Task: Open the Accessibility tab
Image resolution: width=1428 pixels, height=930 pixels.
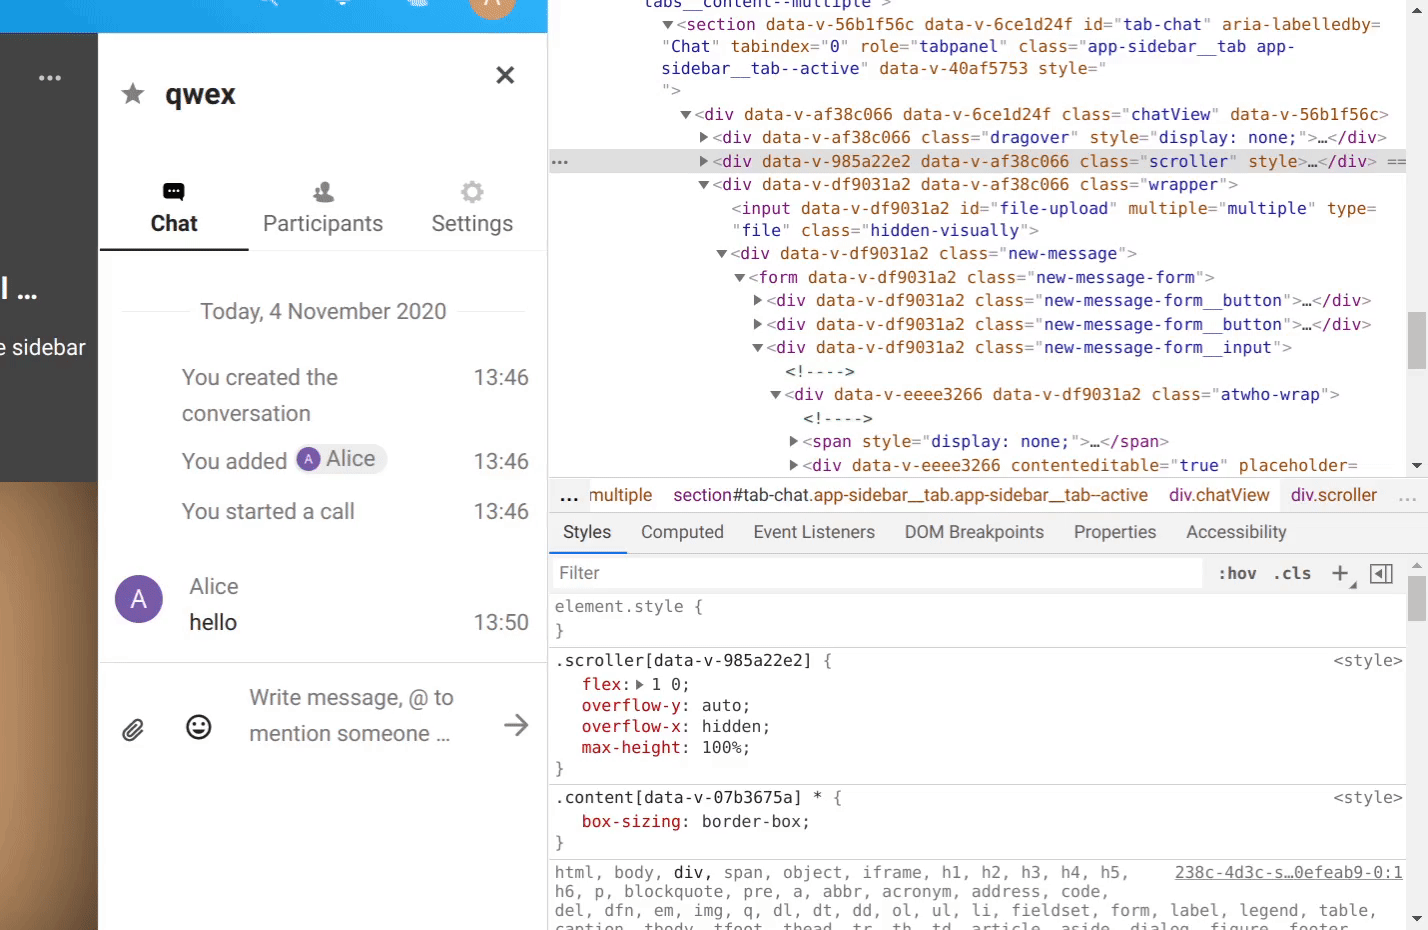Action: (1236, 532)
